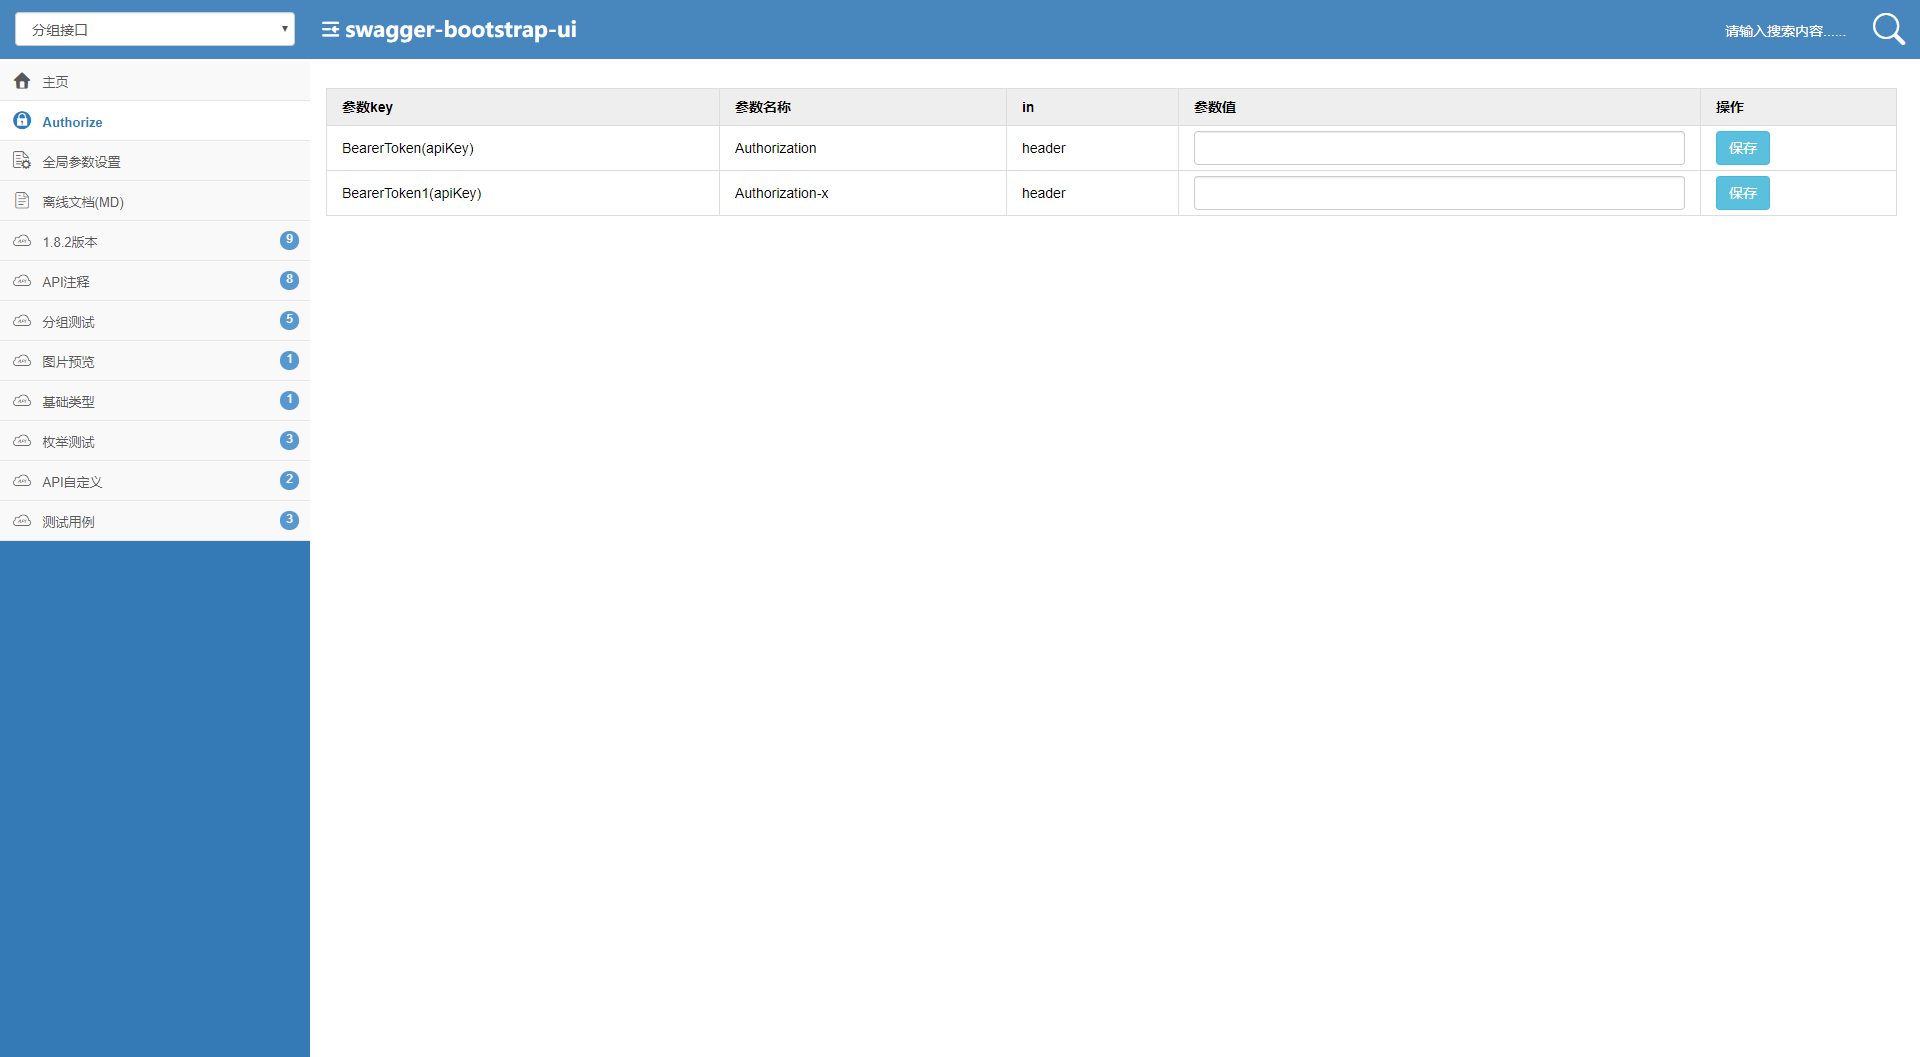Click the cloud icon beside 枚举测试
The image size is (1920, 1057).
(22, 441)
